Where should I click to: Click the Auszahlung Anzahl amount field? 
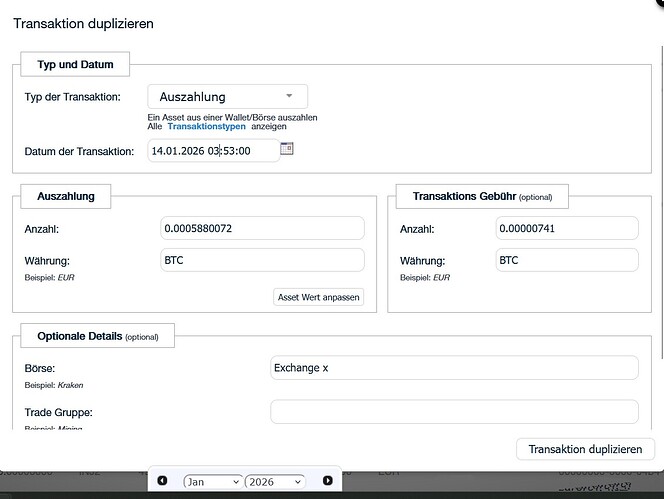tap(262, 229)
